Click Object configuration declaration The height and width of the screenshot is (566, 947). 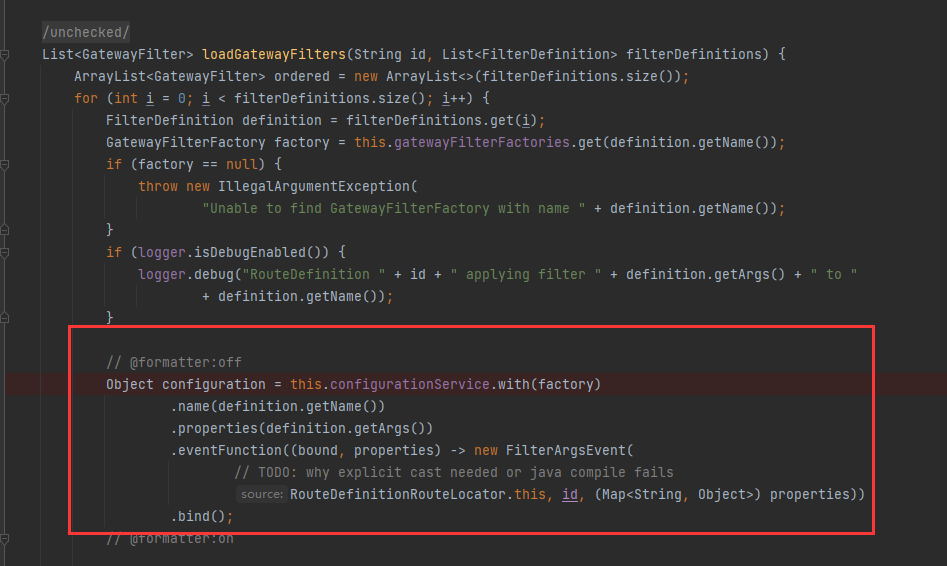coord(185,385)
